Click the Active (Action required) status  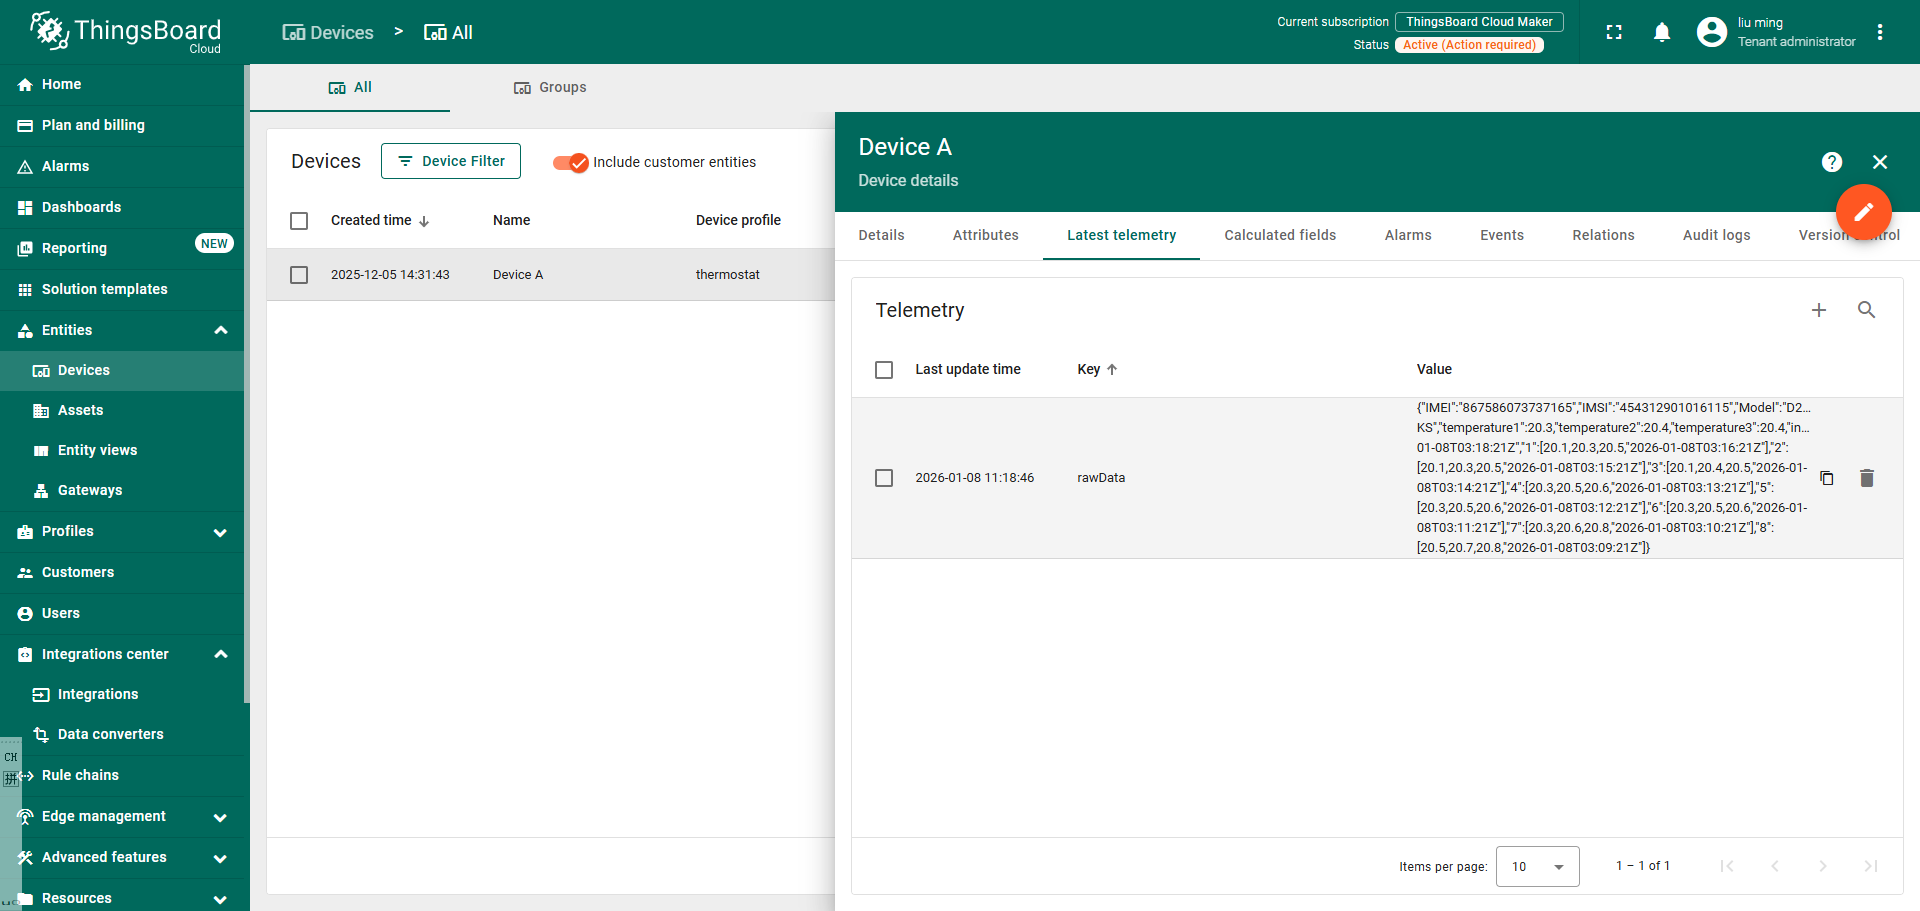(1469, 45)
